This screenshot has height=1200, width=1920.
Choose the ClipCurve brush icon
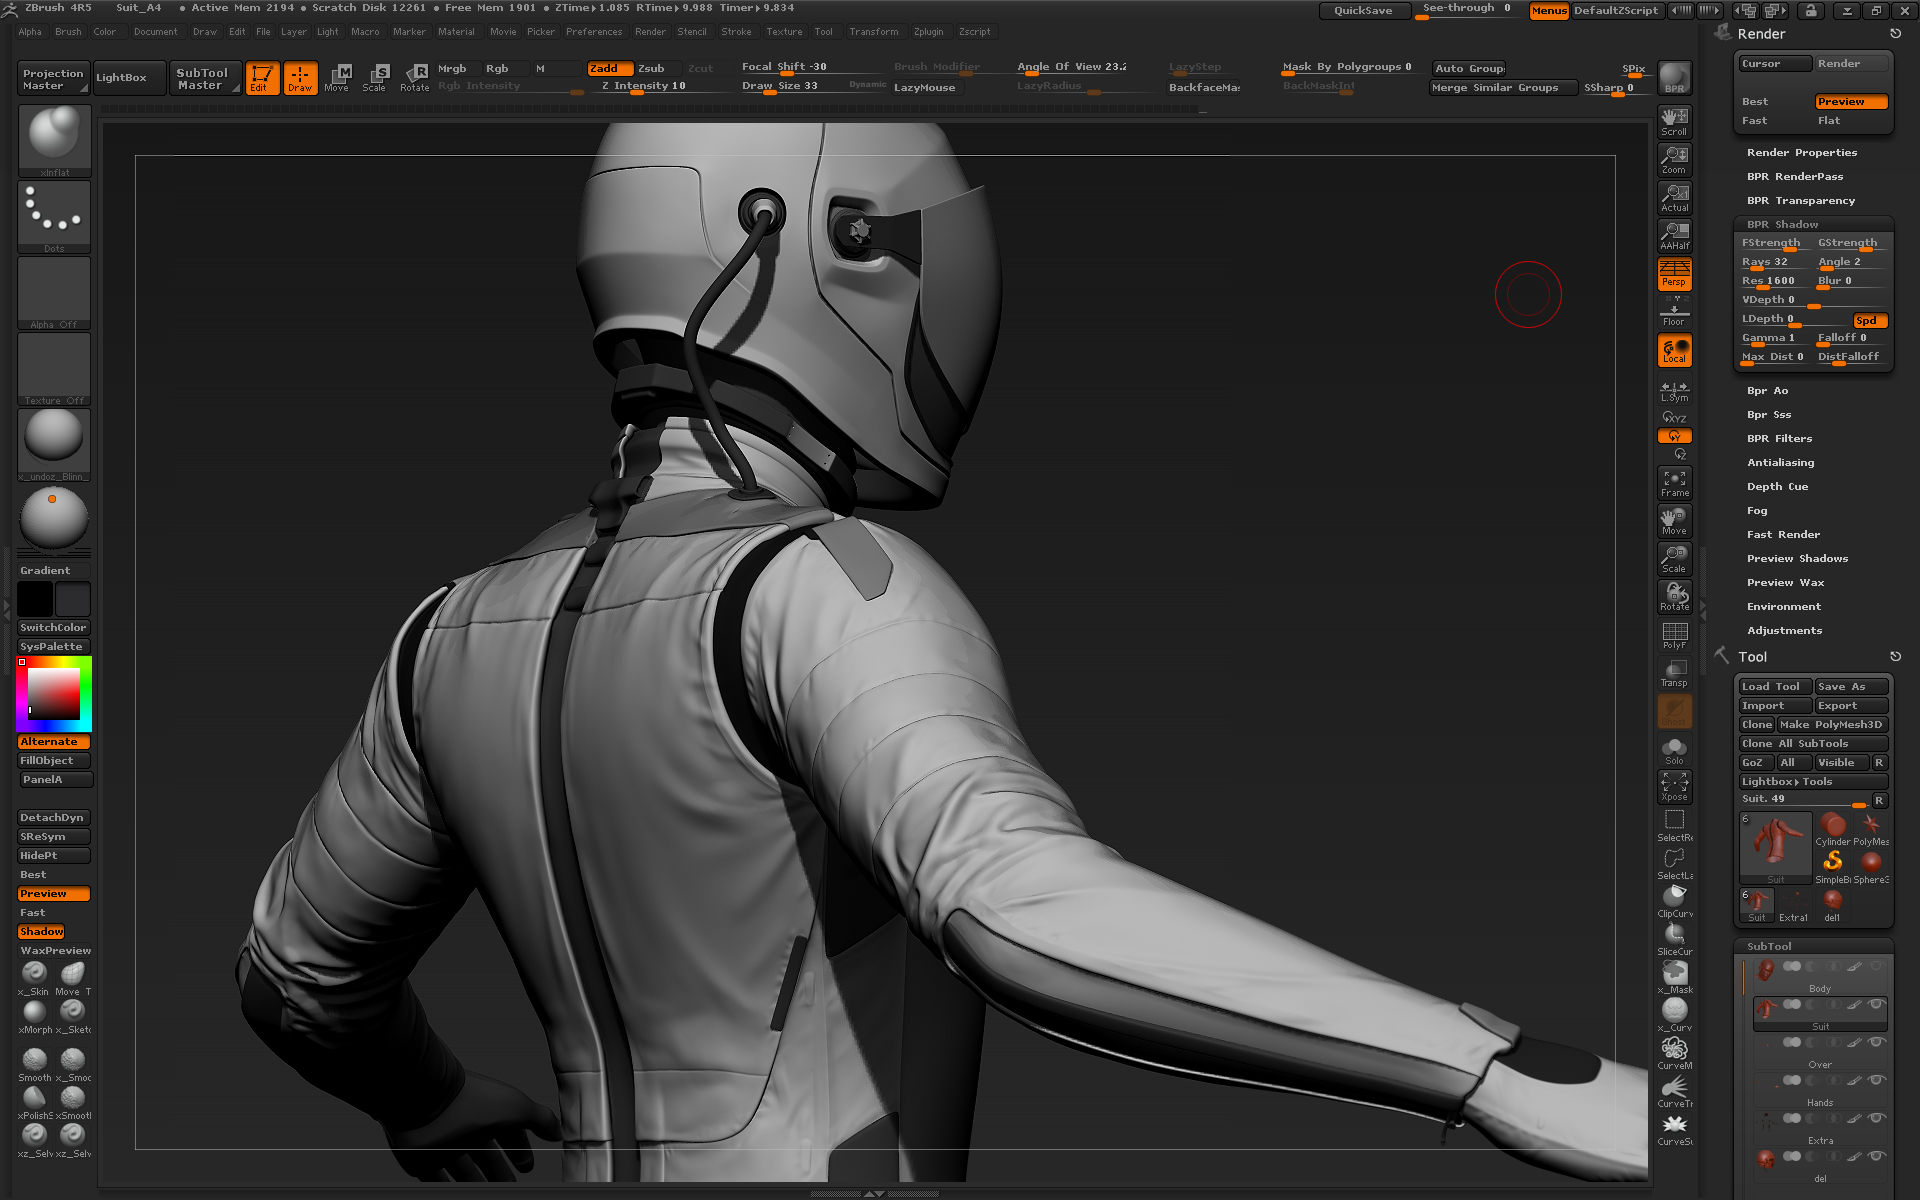(x=1674, y=903)
